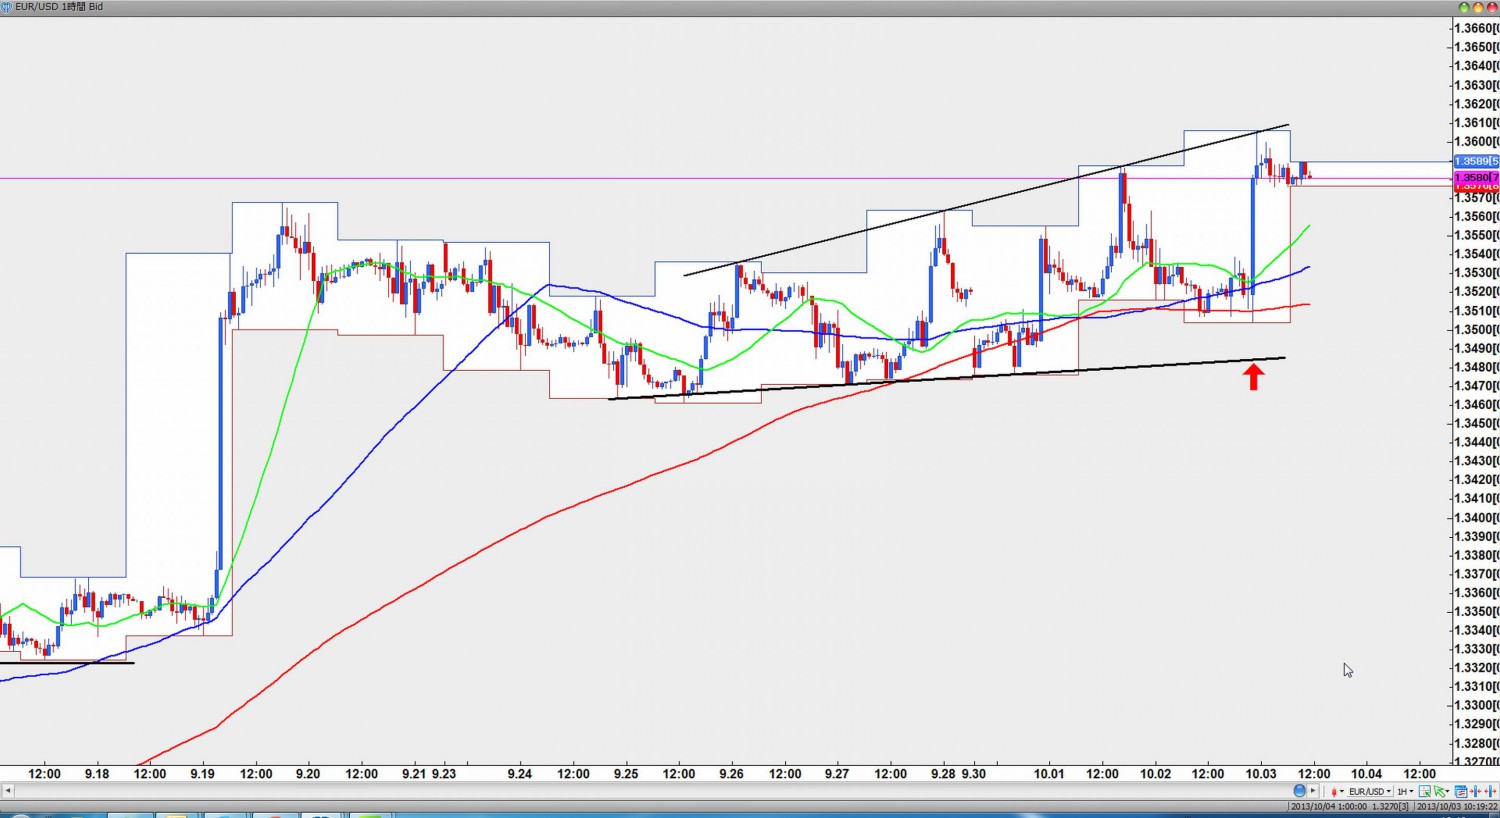The width and height of the screenshot is (1500, 818).
Task: Click the 9.19 date label on time axis
Action: click(x=203, y=773)
